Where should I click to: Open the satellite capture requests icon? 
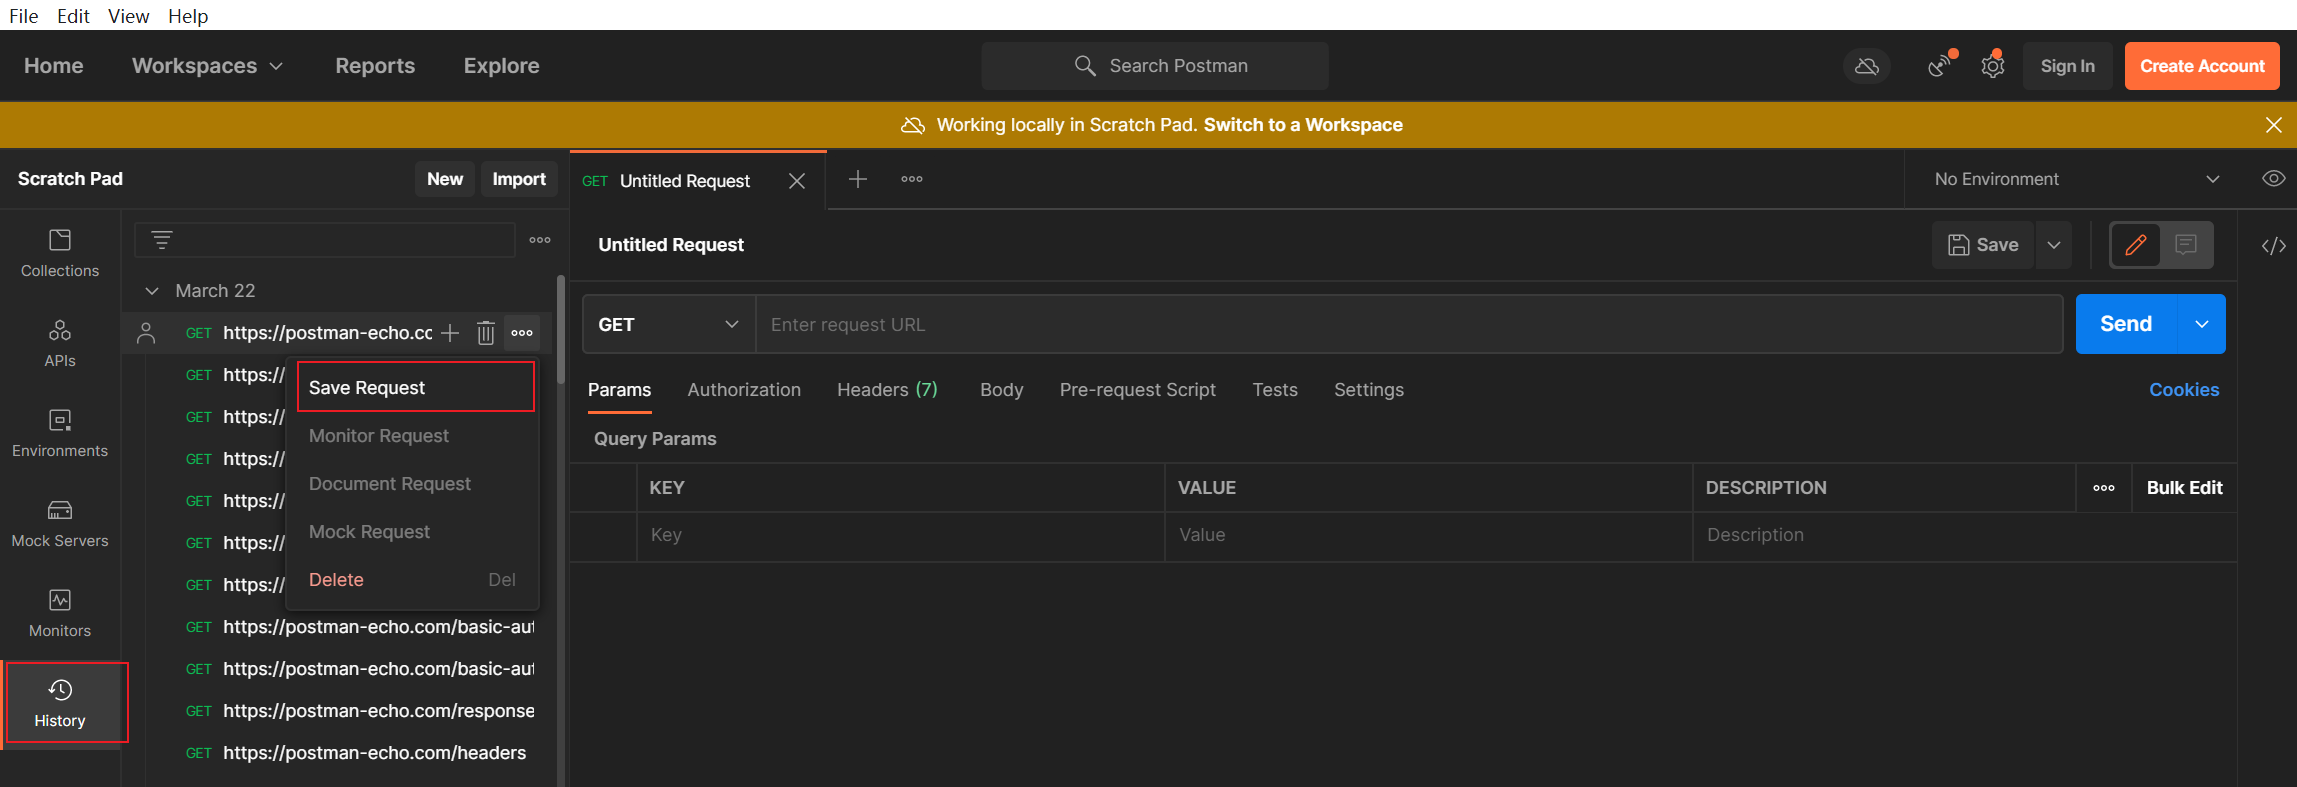[x=1940, y=66]
